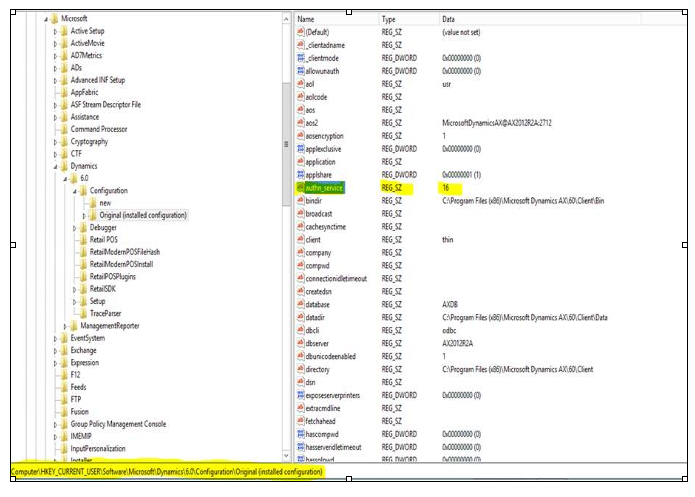Image resolution: width=695 pixels, height=497 pixels.
Task: Select the aosencryption value
Action: 324,136
